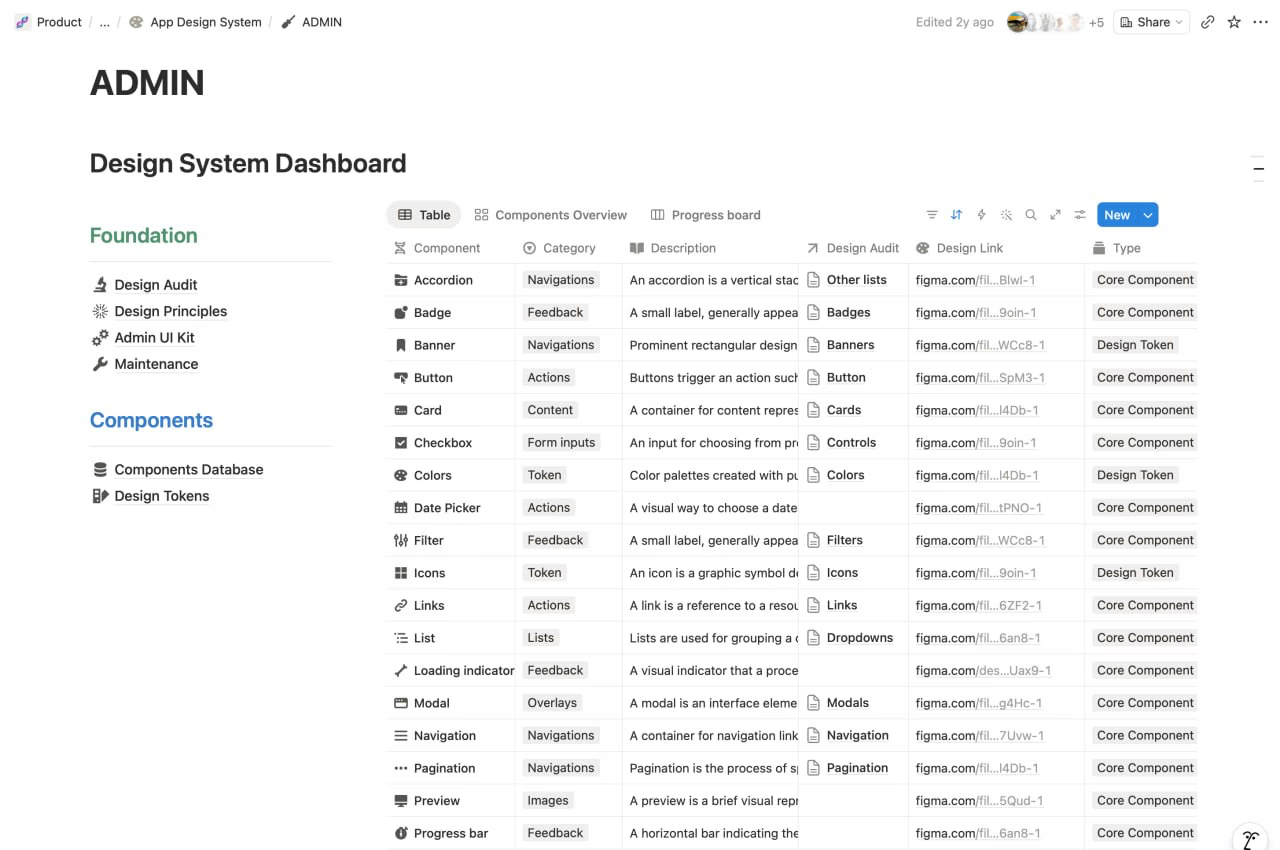Favorite this page with the star icon
1280x850 pixels.
(1234, 22)
